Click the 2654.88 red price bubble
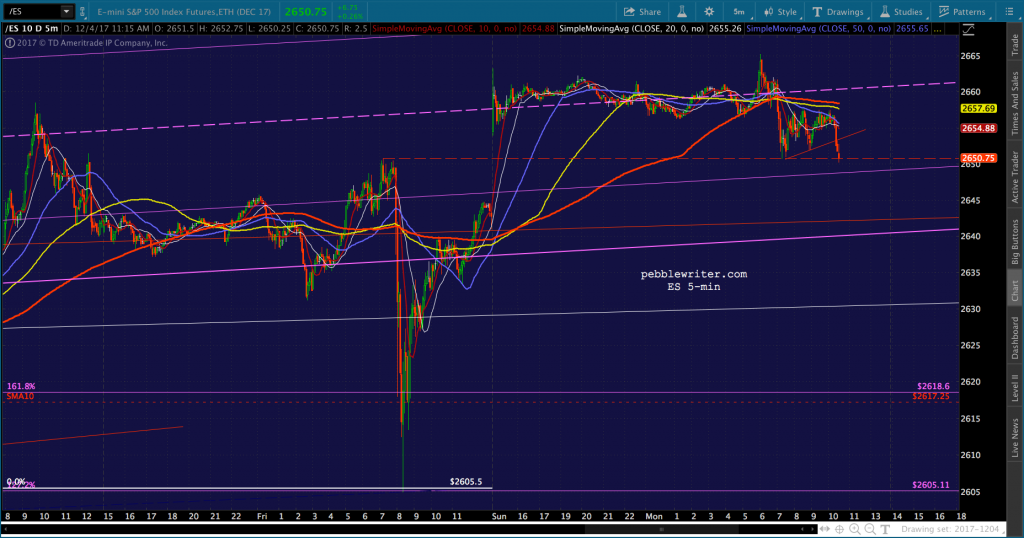Viewport: 1024px width, 538px height. pos(978,128)
